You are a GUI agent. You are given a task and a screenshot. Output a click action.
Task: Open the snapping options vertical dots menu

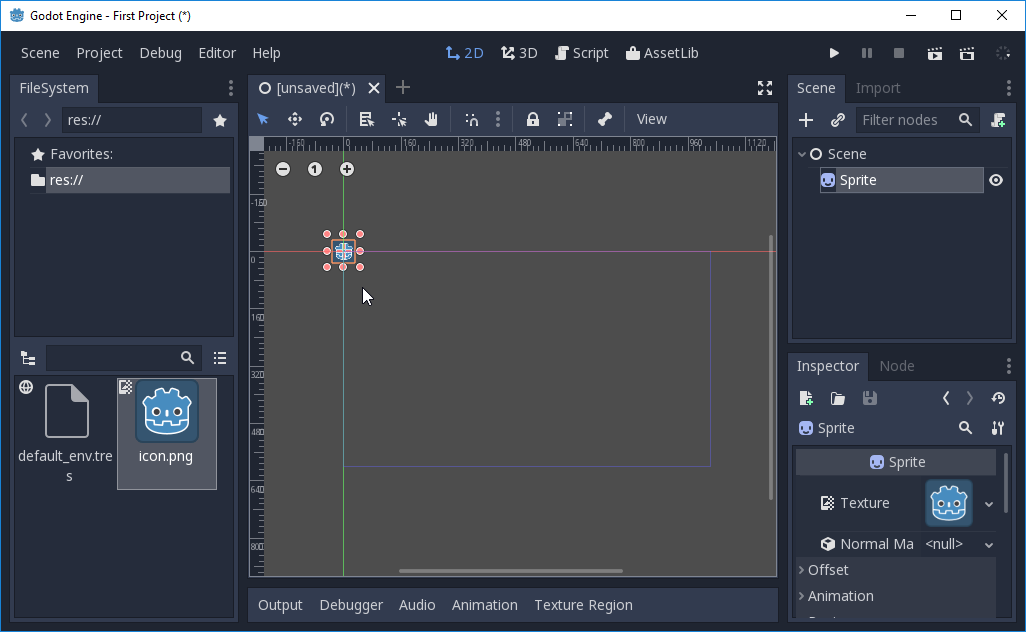(x=498, y=119)
